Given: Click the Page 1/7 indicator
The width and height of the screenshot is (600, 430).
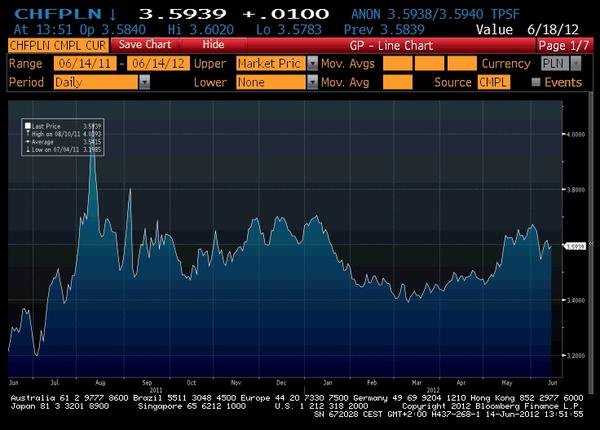Looking at the screenshot, I should pos(563,45).
